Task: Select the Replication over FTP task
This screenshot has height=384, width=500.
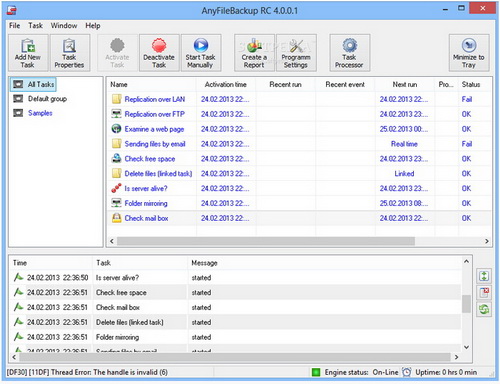Action: (154, 114)
